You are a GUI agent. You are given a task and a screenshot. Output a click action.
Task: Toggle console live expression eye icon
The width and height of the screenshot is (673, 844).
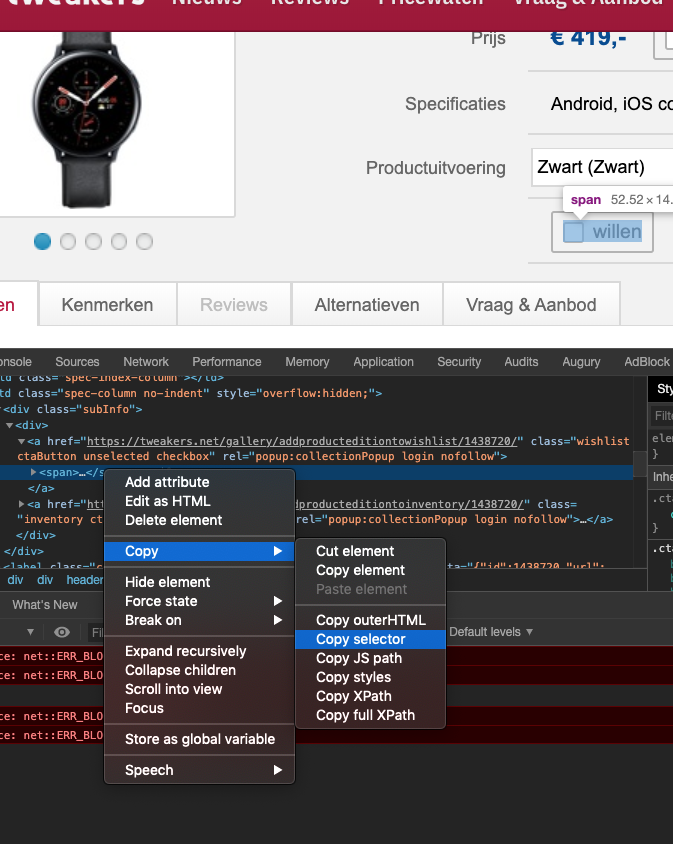coord(62,632)
